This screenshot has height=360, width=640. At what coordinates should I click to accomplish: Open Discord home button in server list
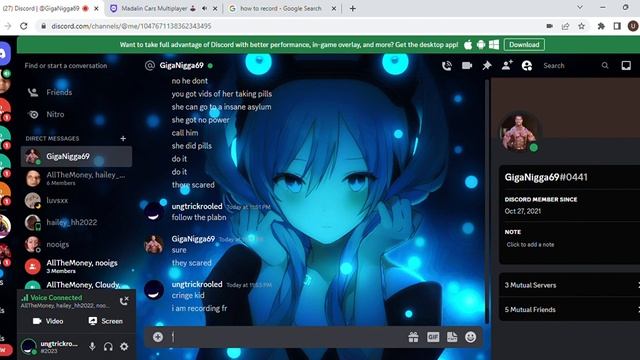(x=4, y=53)
